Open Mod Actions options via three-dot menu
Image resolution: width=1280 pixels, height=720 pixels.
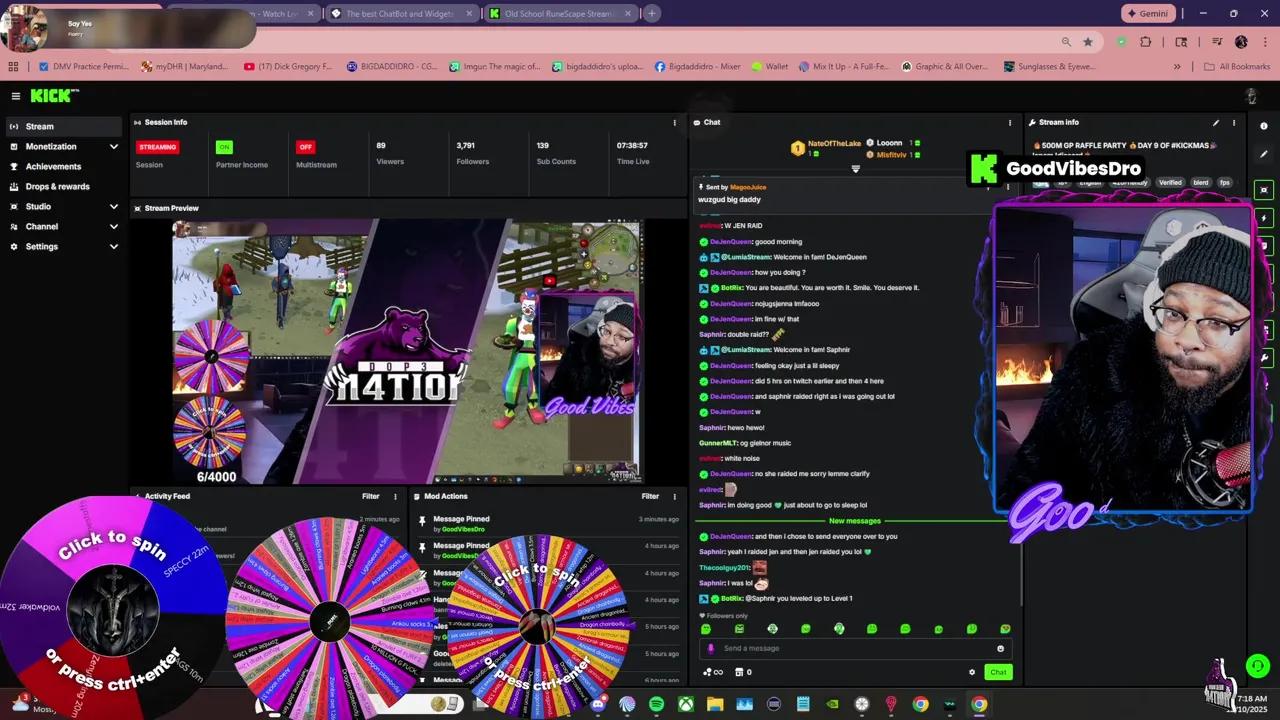click(x=674, y=495)
